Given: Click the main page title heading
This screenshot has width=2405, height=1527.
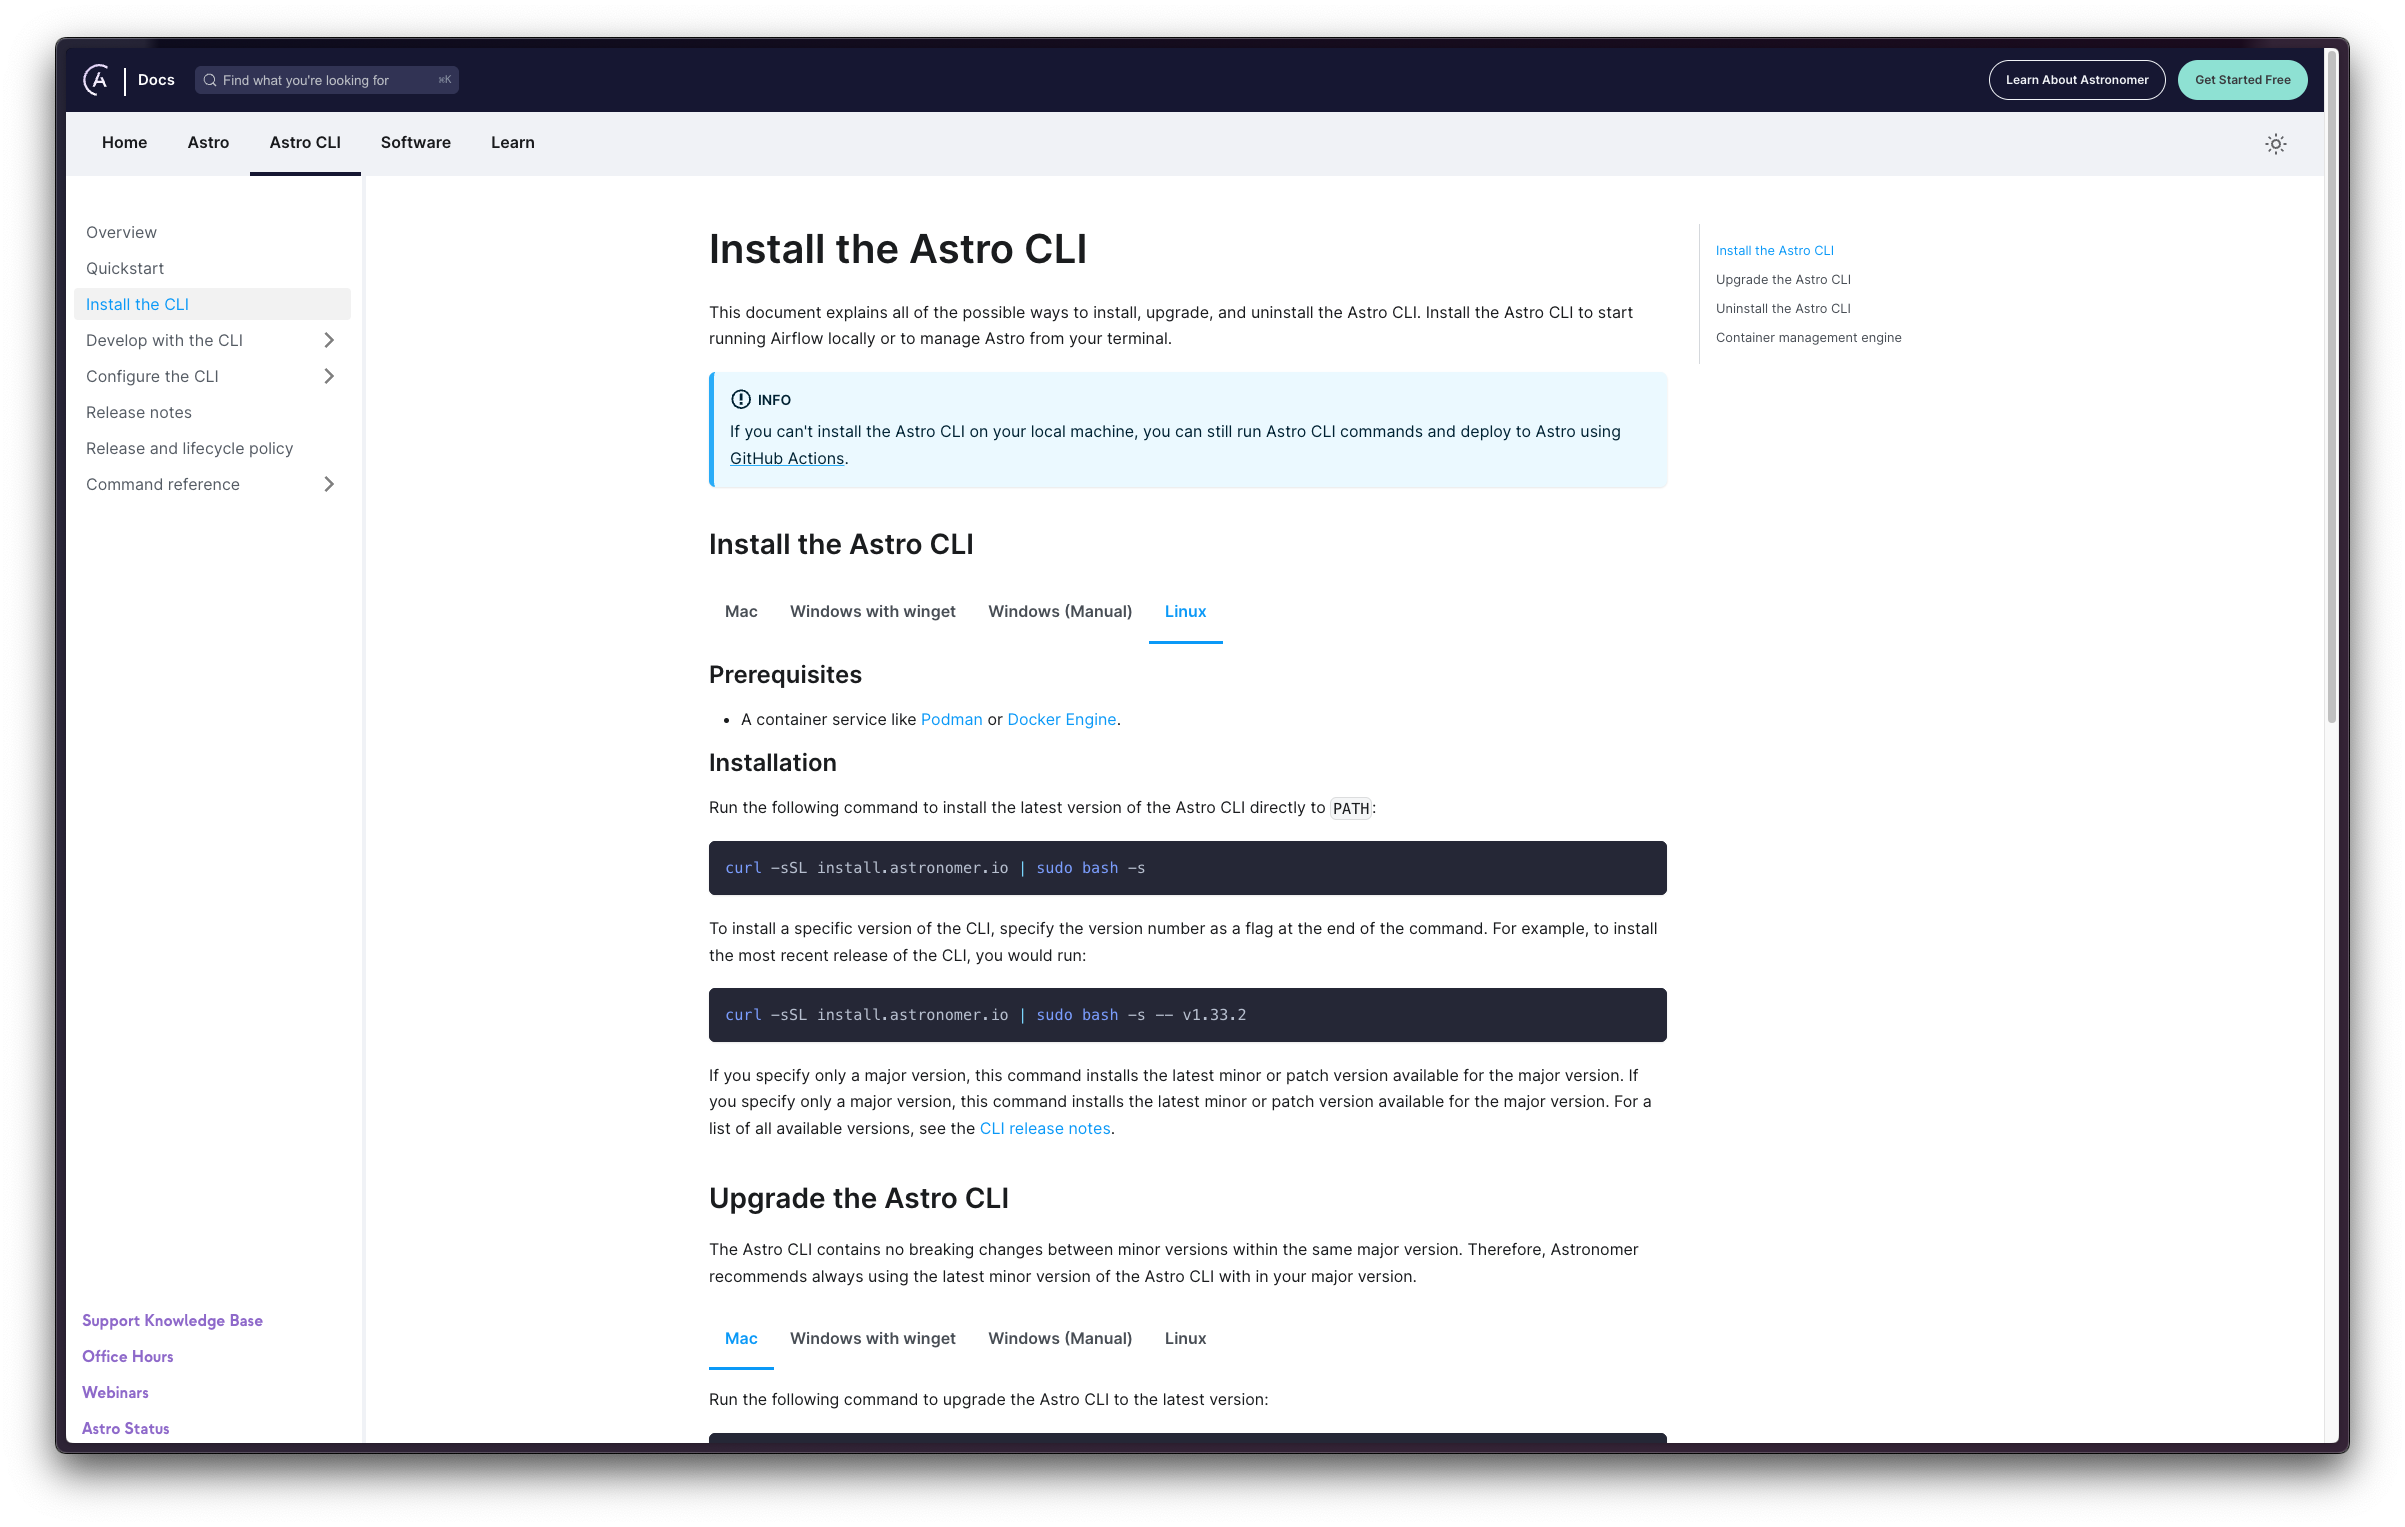Looking at the screenshot, I should tap(897, 249).
